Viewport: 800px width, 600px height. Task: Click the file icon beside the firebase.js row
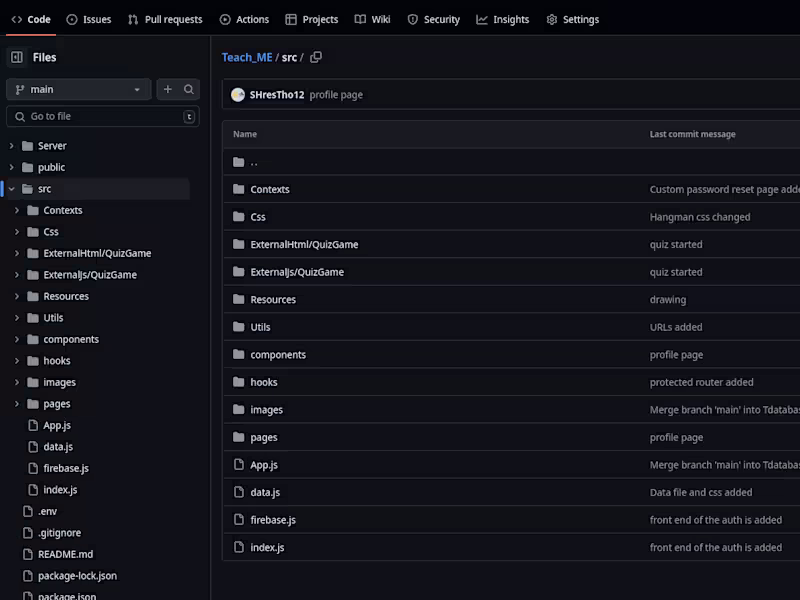pos(239,519)
